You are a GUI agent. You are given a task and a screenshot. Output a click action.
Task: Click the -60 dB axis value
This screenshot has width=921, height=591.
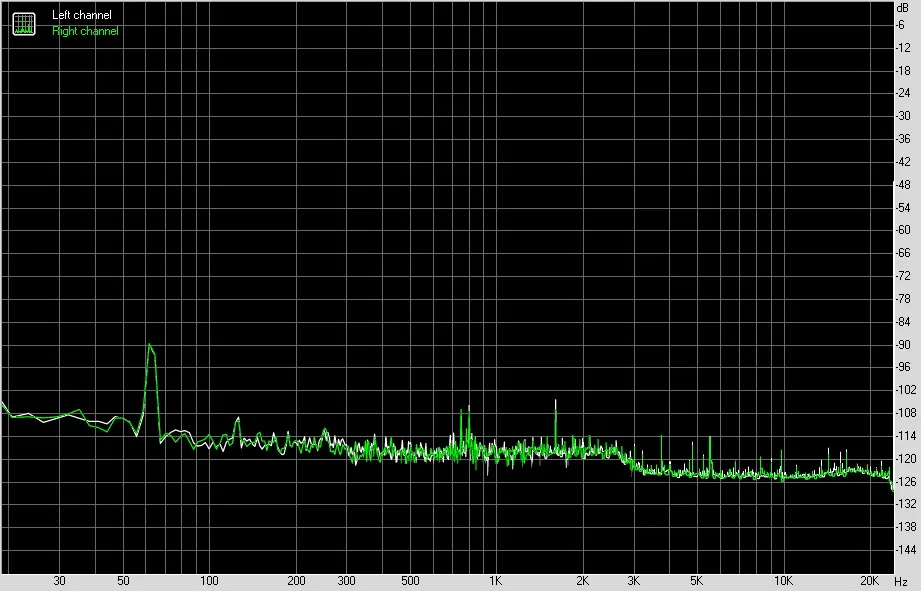pyautogui.click(x=903, y=230)
